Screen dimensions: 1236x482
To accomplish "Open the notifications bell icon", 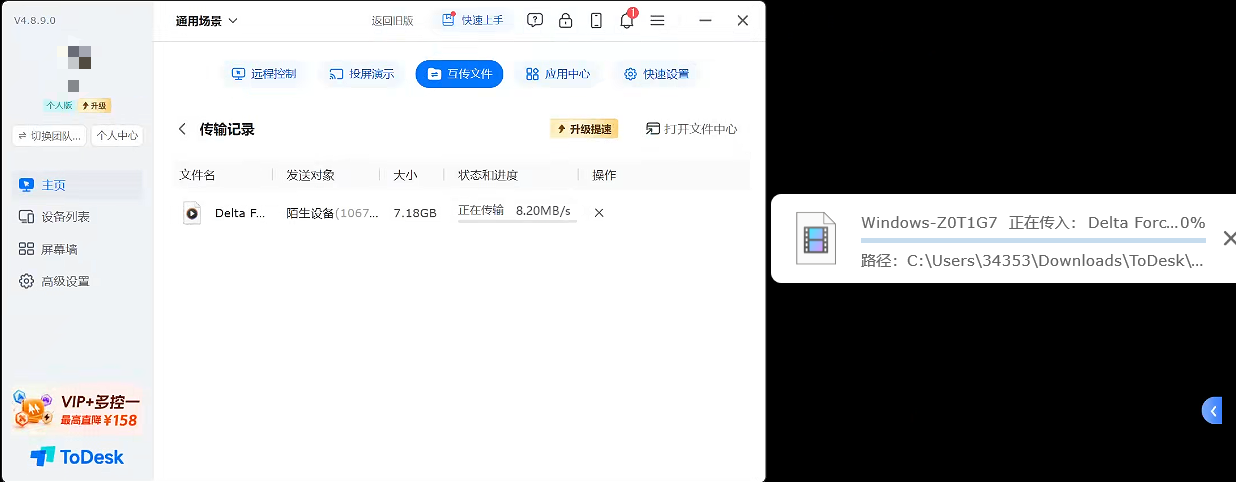I will [x=627, y=19].
